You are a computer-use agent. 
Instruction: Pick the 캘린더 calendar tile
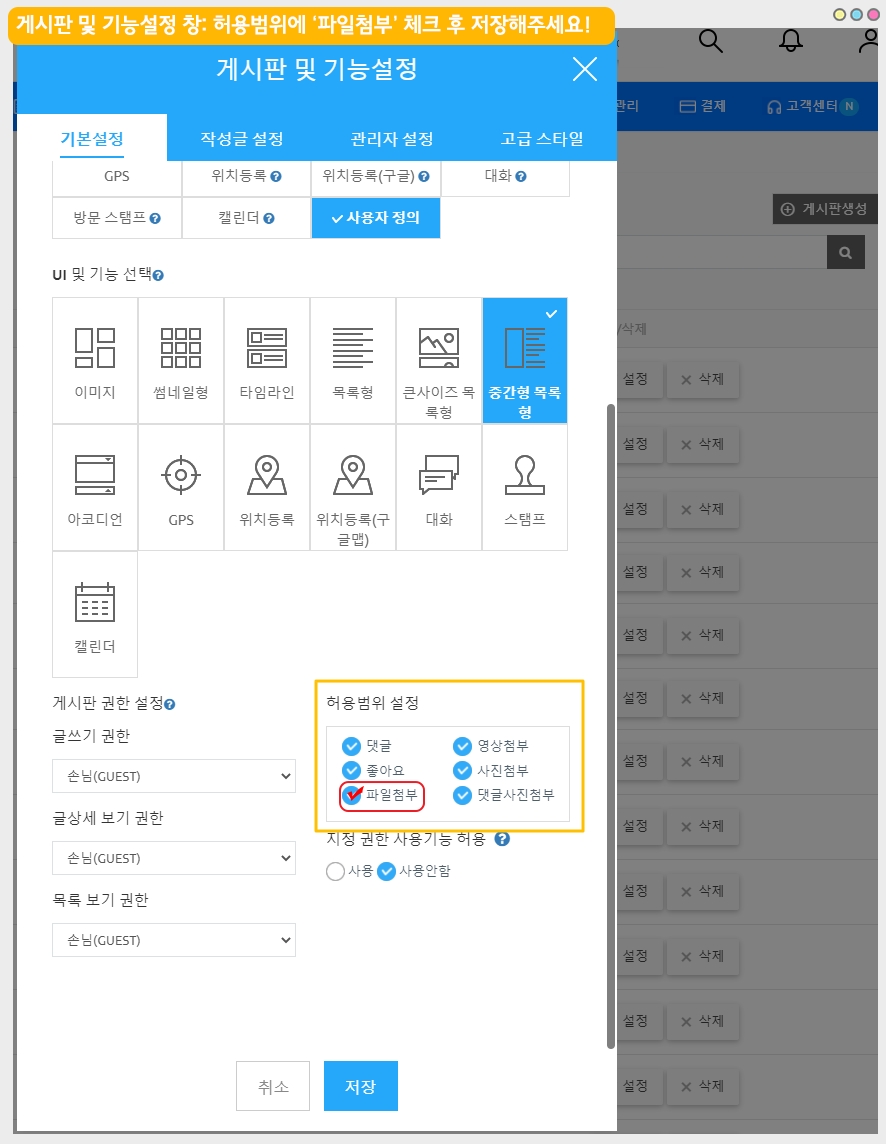point(95,614)
